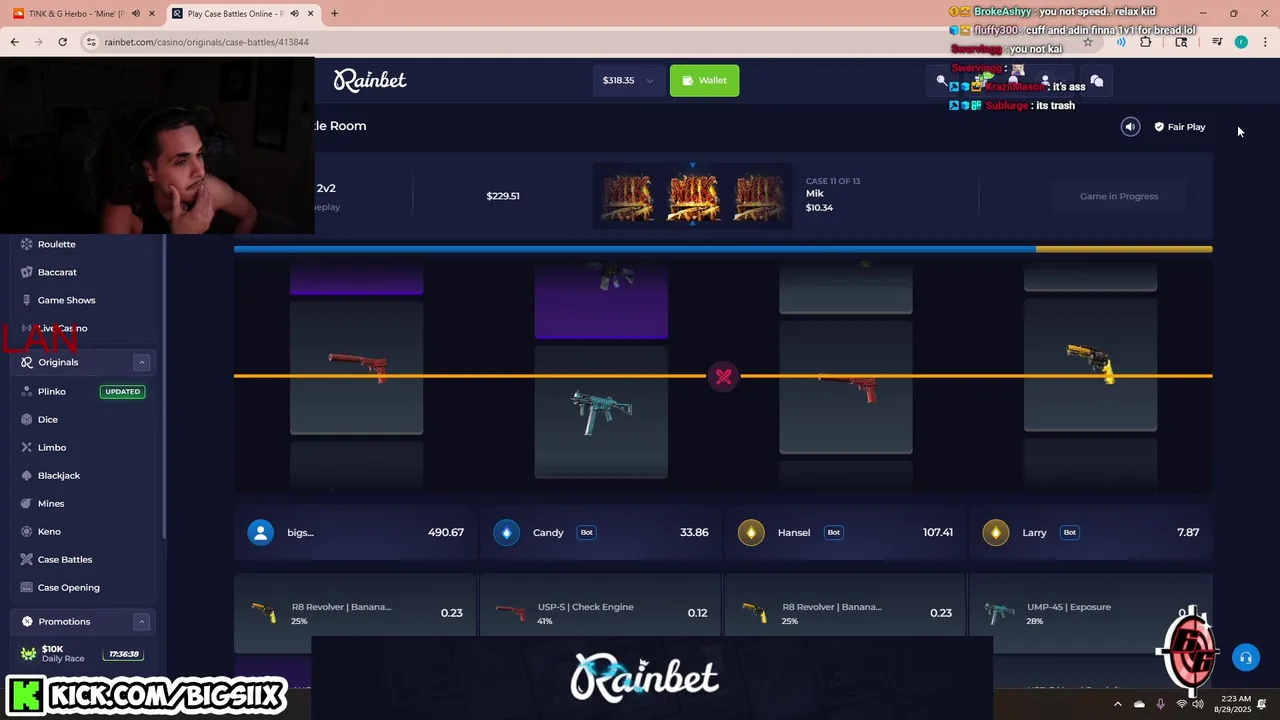Open a new browser tab
Viewport: 1280px width, 720px height.
[x=334, y=14]
